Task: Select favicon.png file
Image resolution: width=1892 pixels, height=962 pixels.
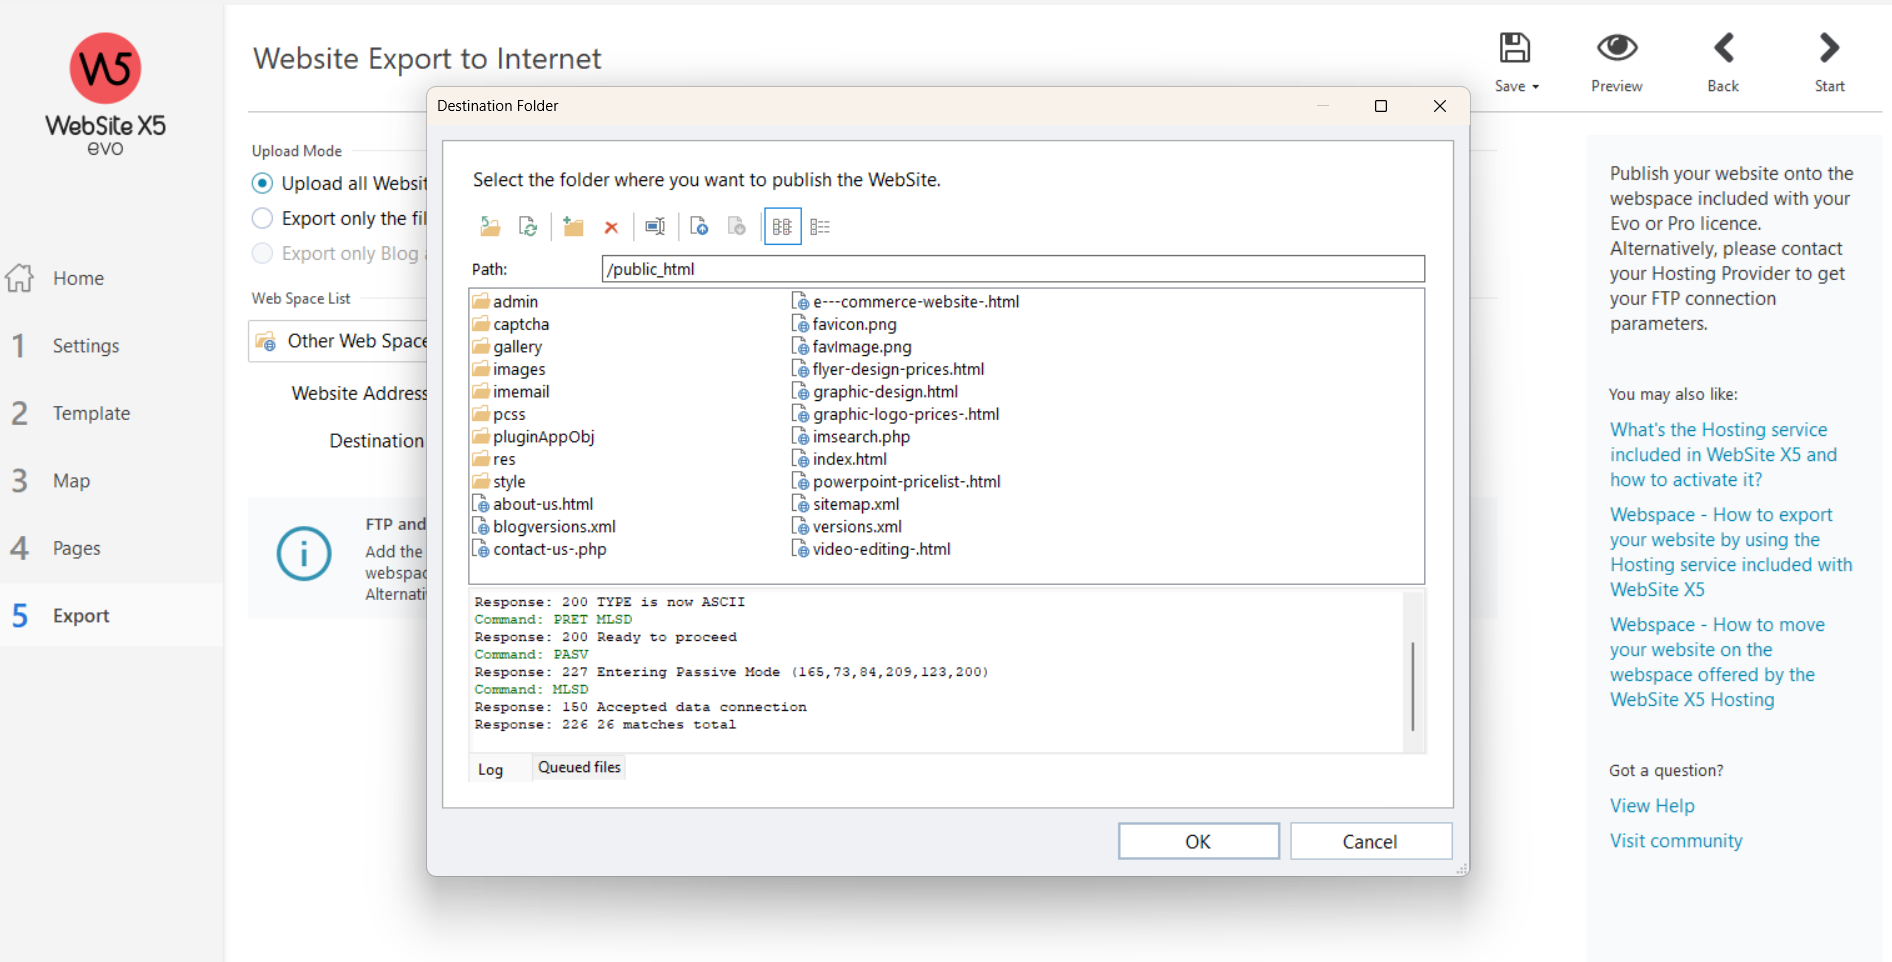Action: 844,324
